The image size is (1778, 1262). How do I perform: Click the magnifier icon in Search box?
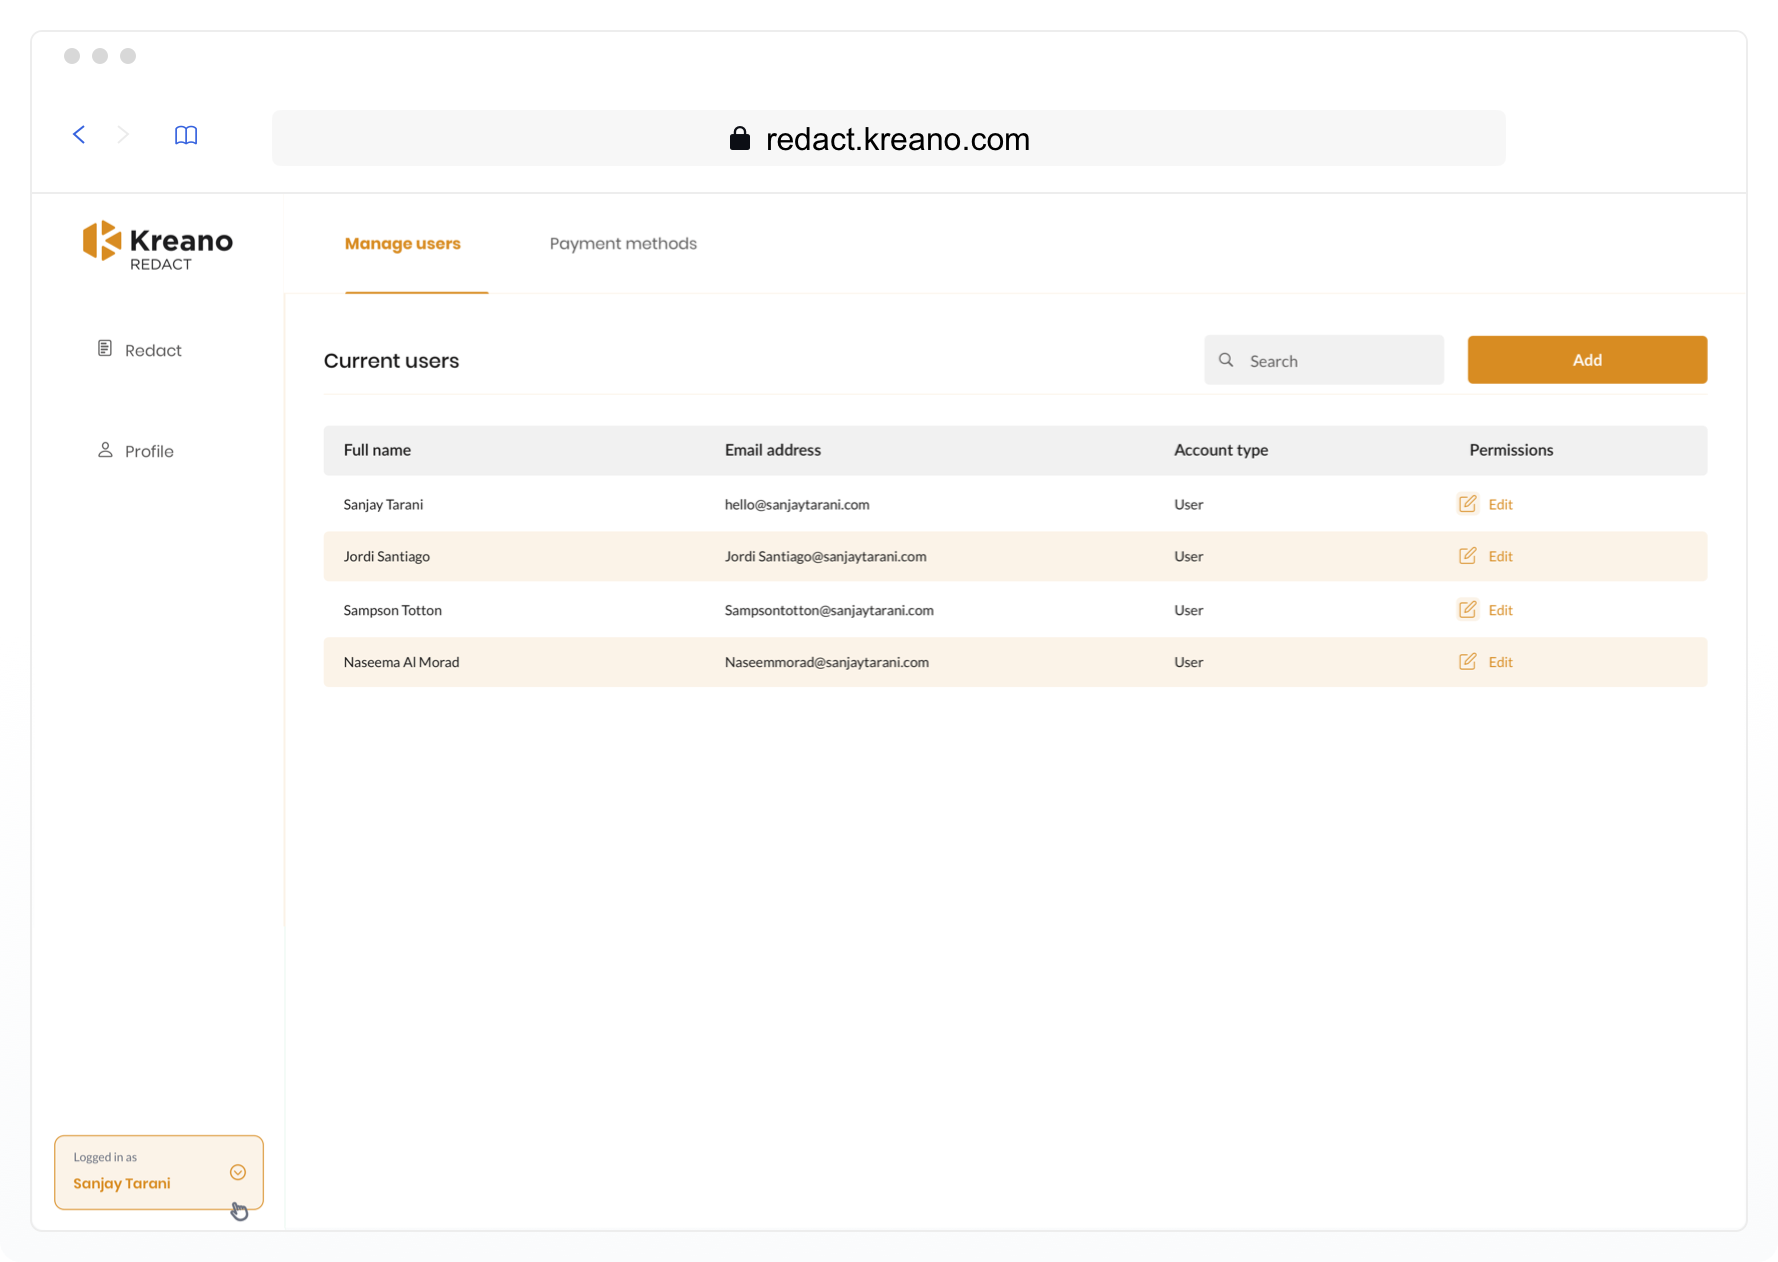coord(1226,360)
